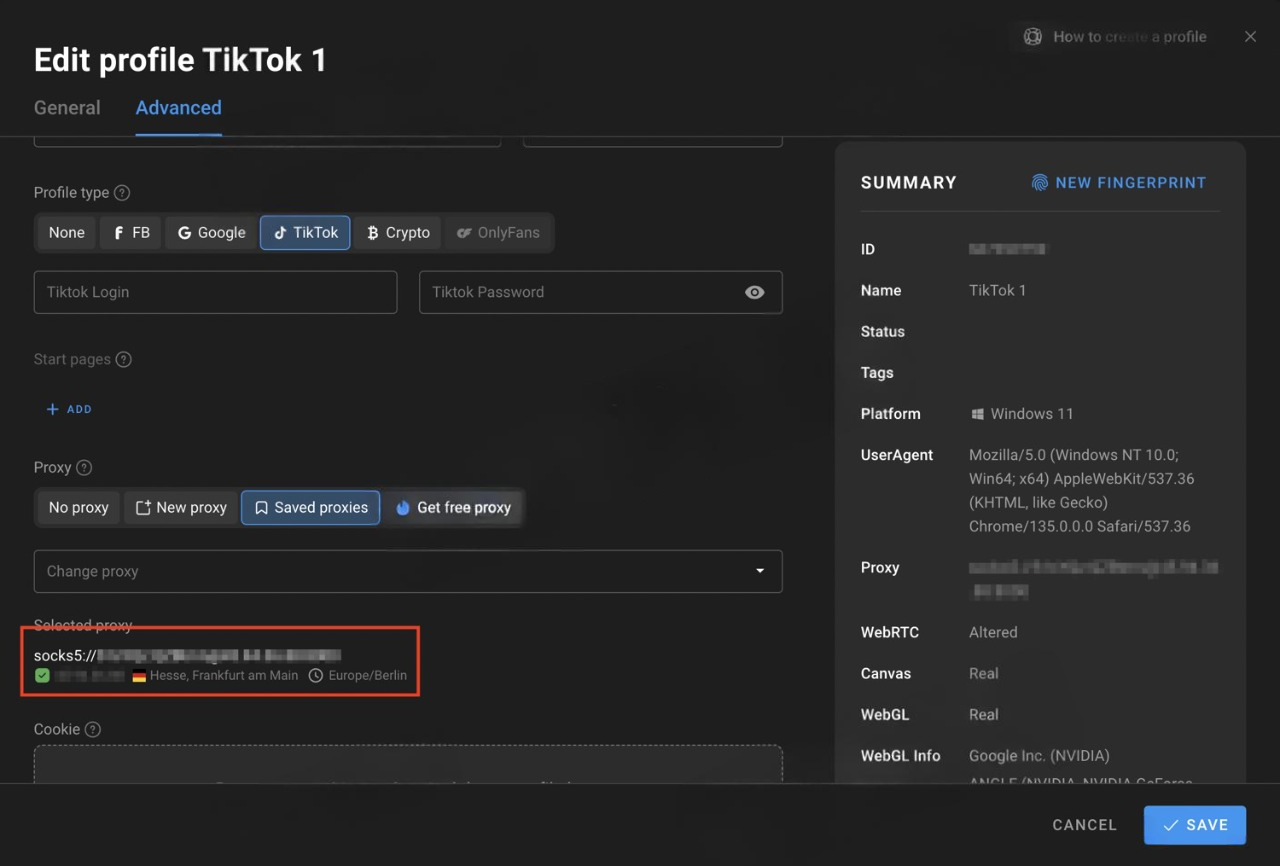Click the green proxy status check icon
Image resolution: width=1280 pixels, height=866 pixels.
click(x=42, y=676)
